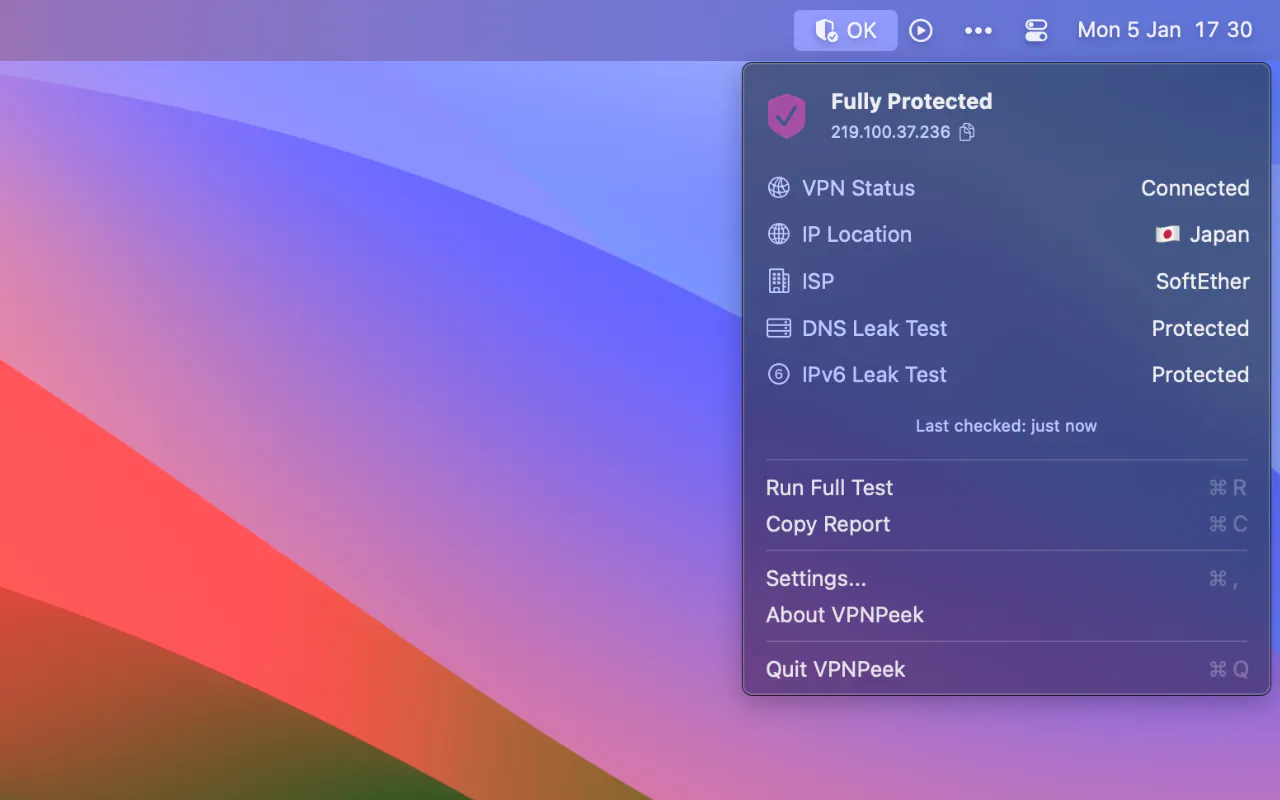Click the IP address 219.100.37.236

pos(891,131)
